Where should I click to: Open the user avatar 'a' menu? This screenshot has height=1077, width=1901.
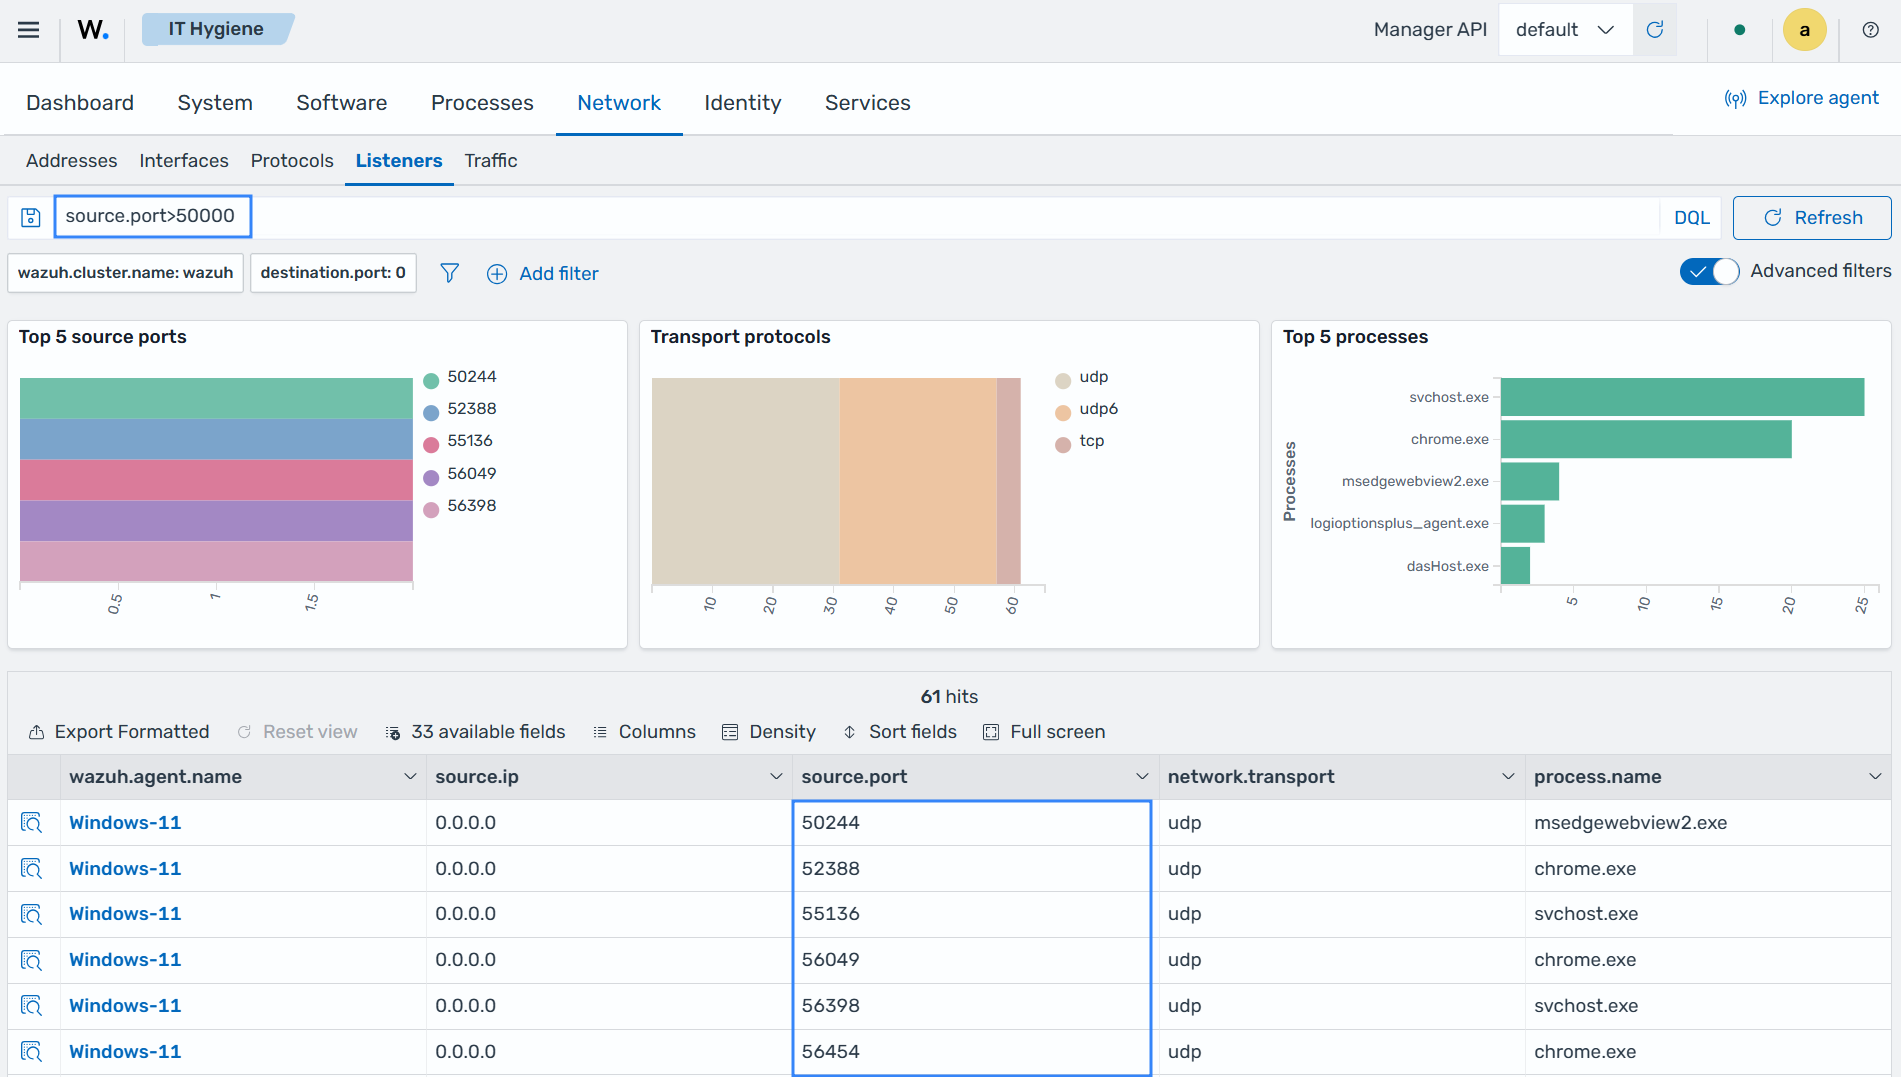click(x=1804, y=30)
